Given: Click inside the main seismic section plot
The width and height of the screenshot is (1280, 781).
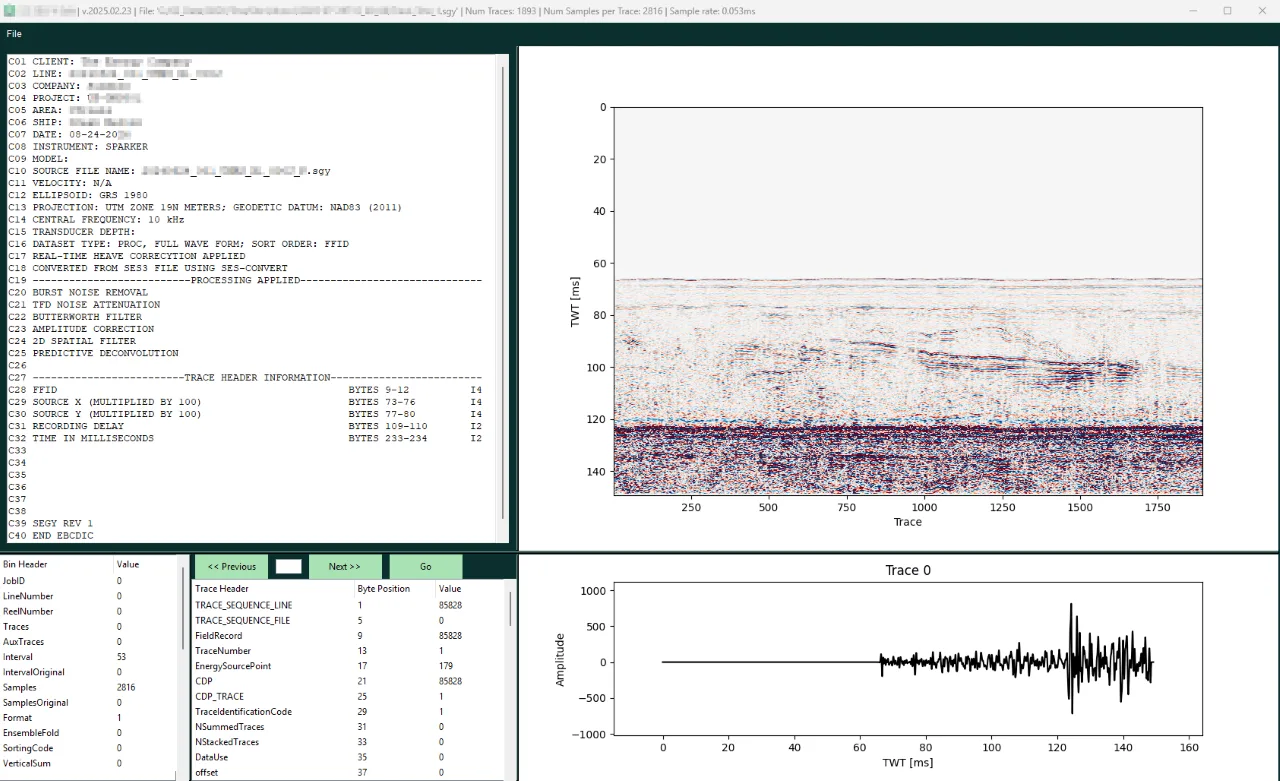Looking at the screenshot, I should [x=908, y=300].
